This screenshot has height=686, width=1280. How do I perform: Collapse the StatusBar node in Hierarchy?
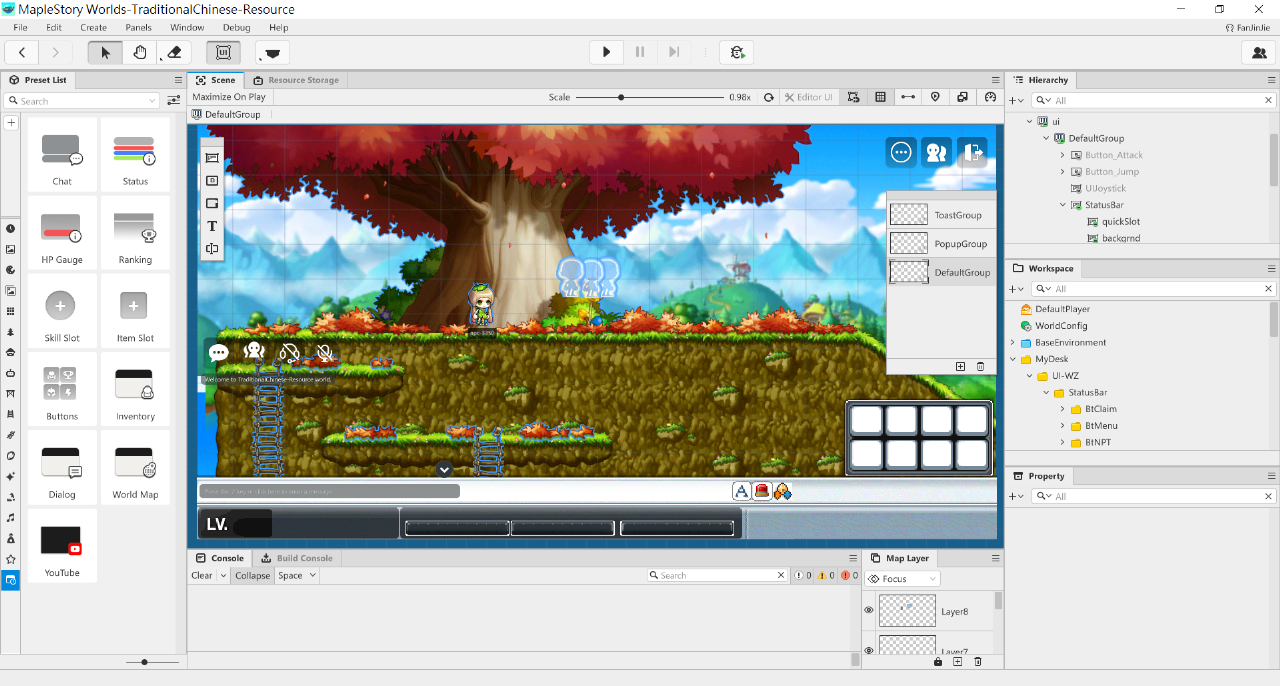1063,205
